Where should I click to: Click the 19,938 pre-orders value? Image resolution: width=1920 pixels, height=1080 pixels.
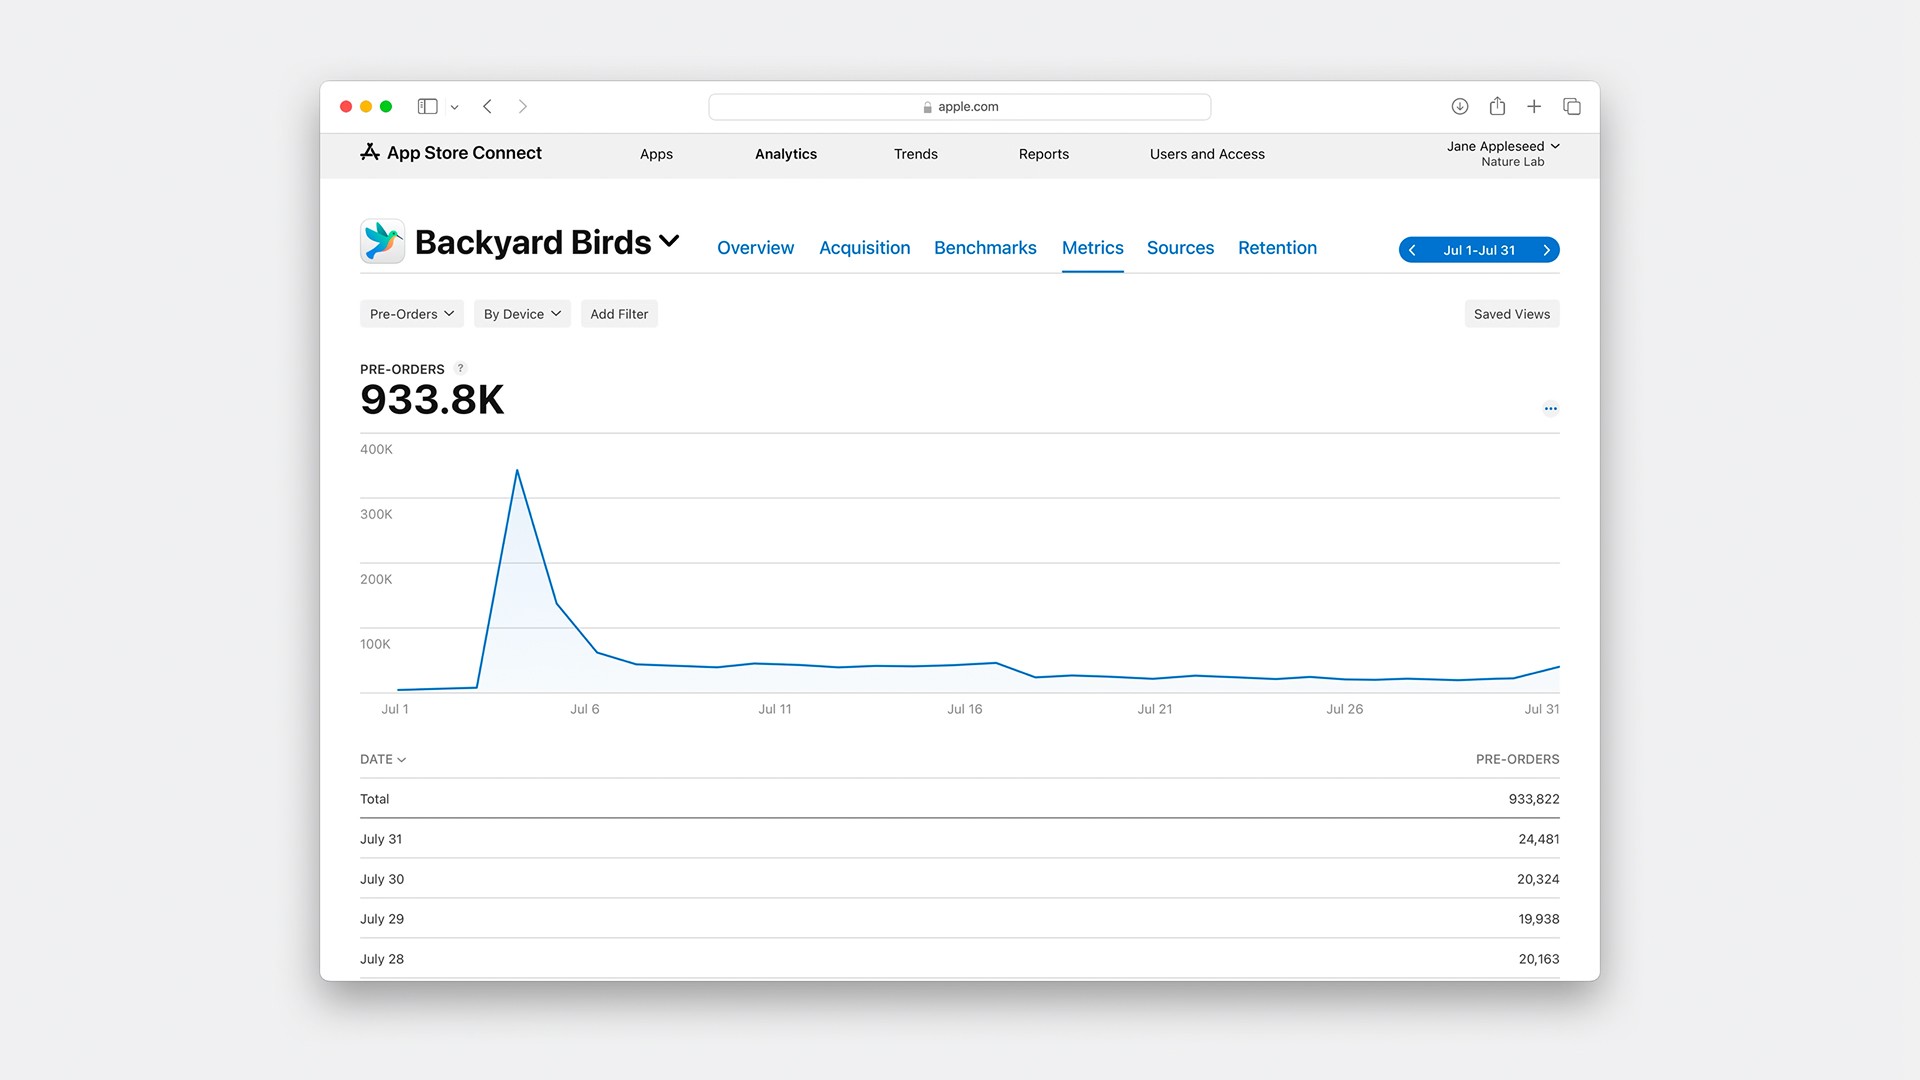pos(1539,919)
